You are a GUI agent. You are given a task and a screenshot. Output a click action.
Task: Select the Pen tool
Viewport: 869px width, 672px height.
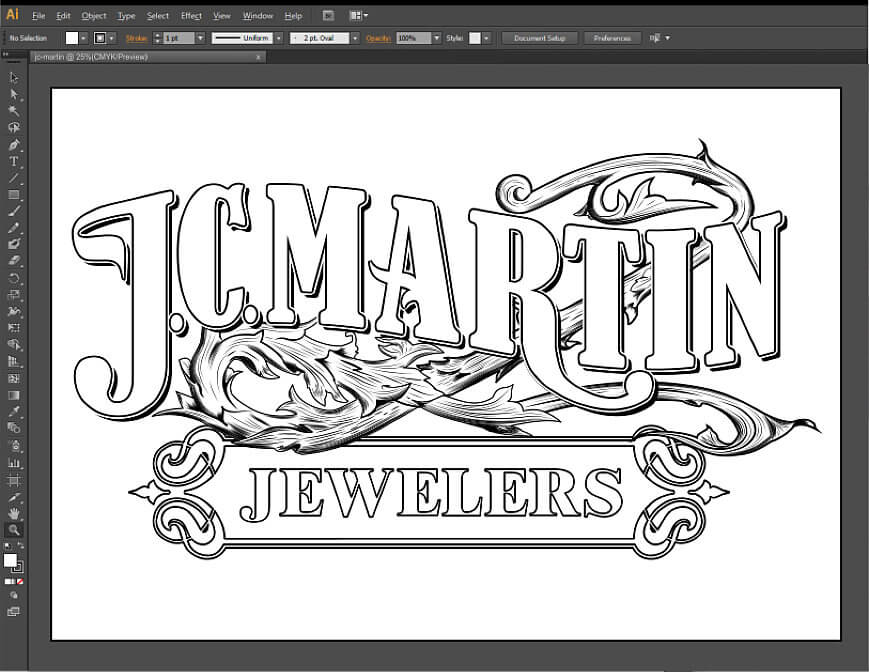pyautogui.click(x=14, y=145)
